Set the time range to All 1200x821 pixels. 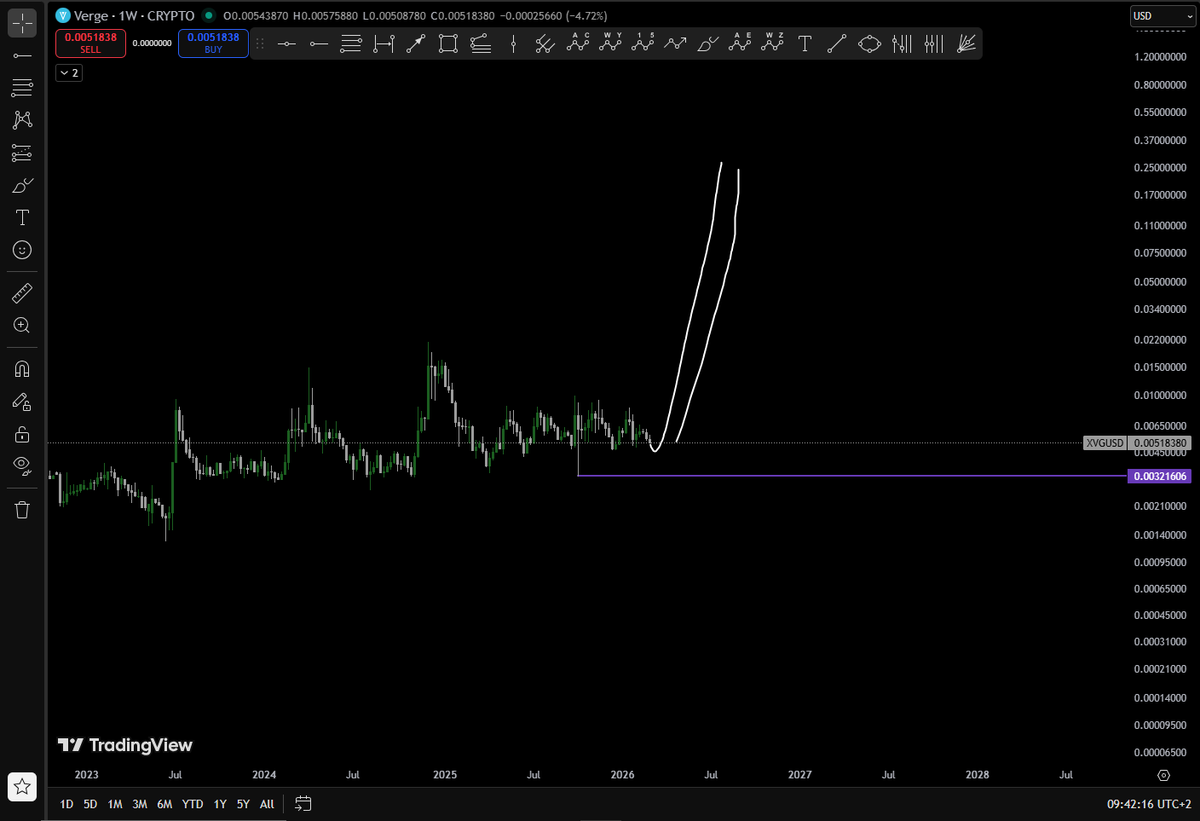pos(267,804)
